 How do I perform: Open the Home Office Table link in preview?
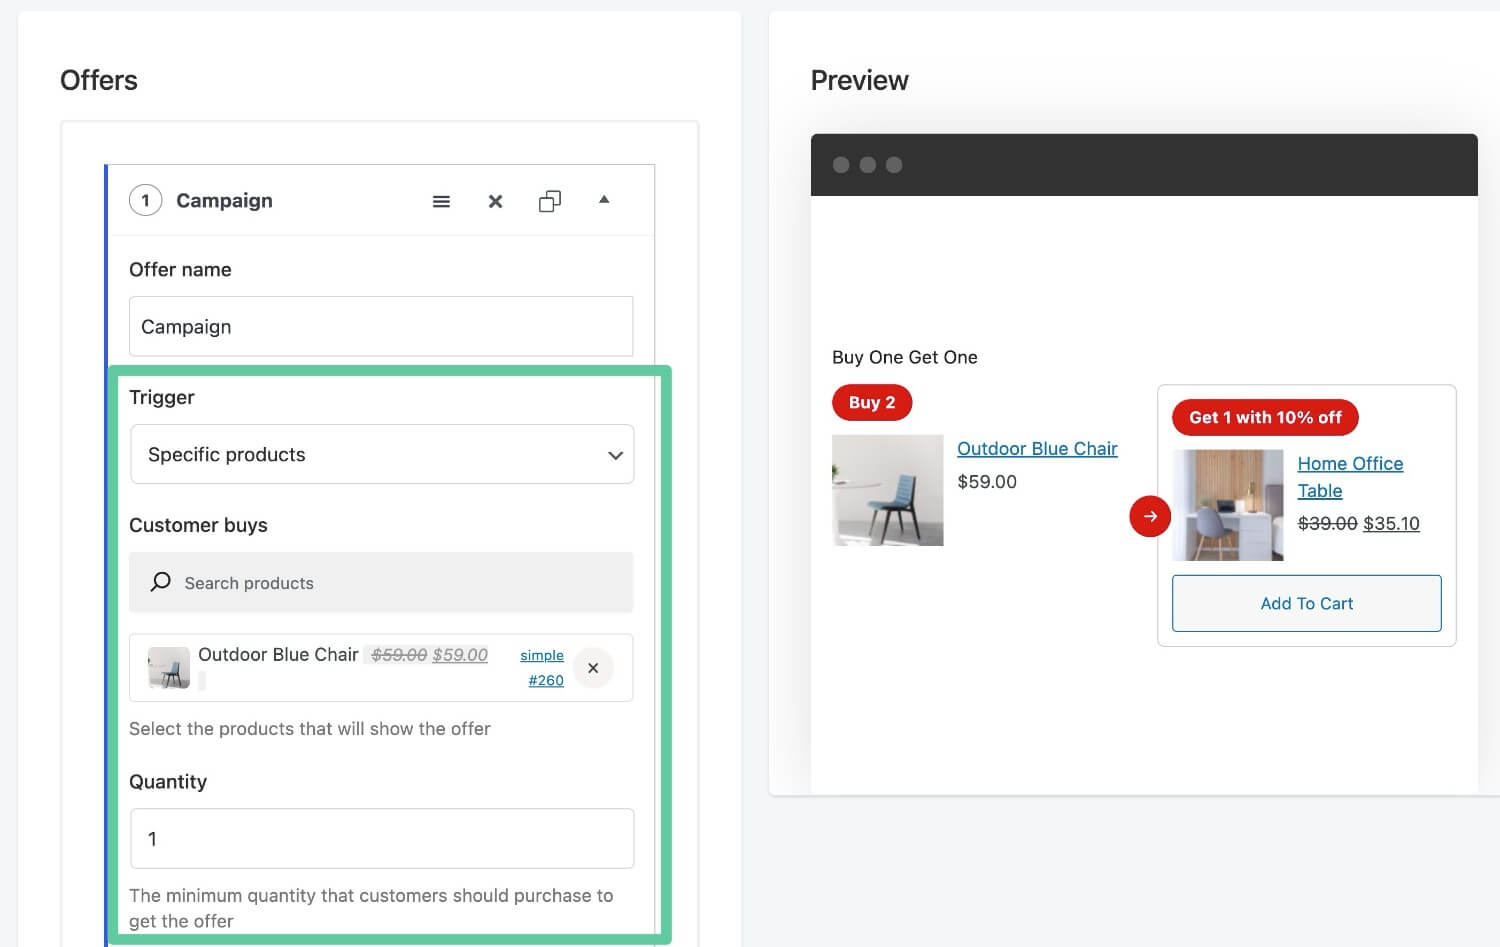[1350, 477]
